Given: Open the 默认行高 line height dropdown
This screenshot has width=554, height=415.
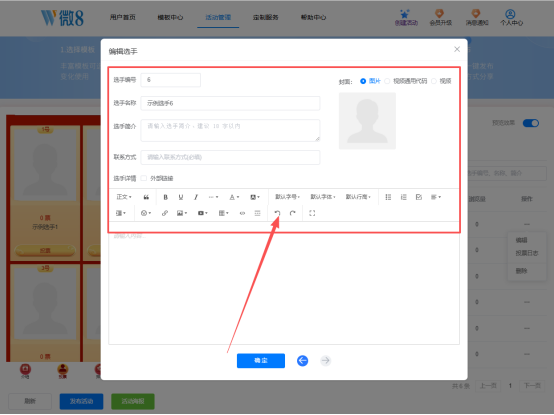Looking at the screenshot, I should [x=358, y=197].
